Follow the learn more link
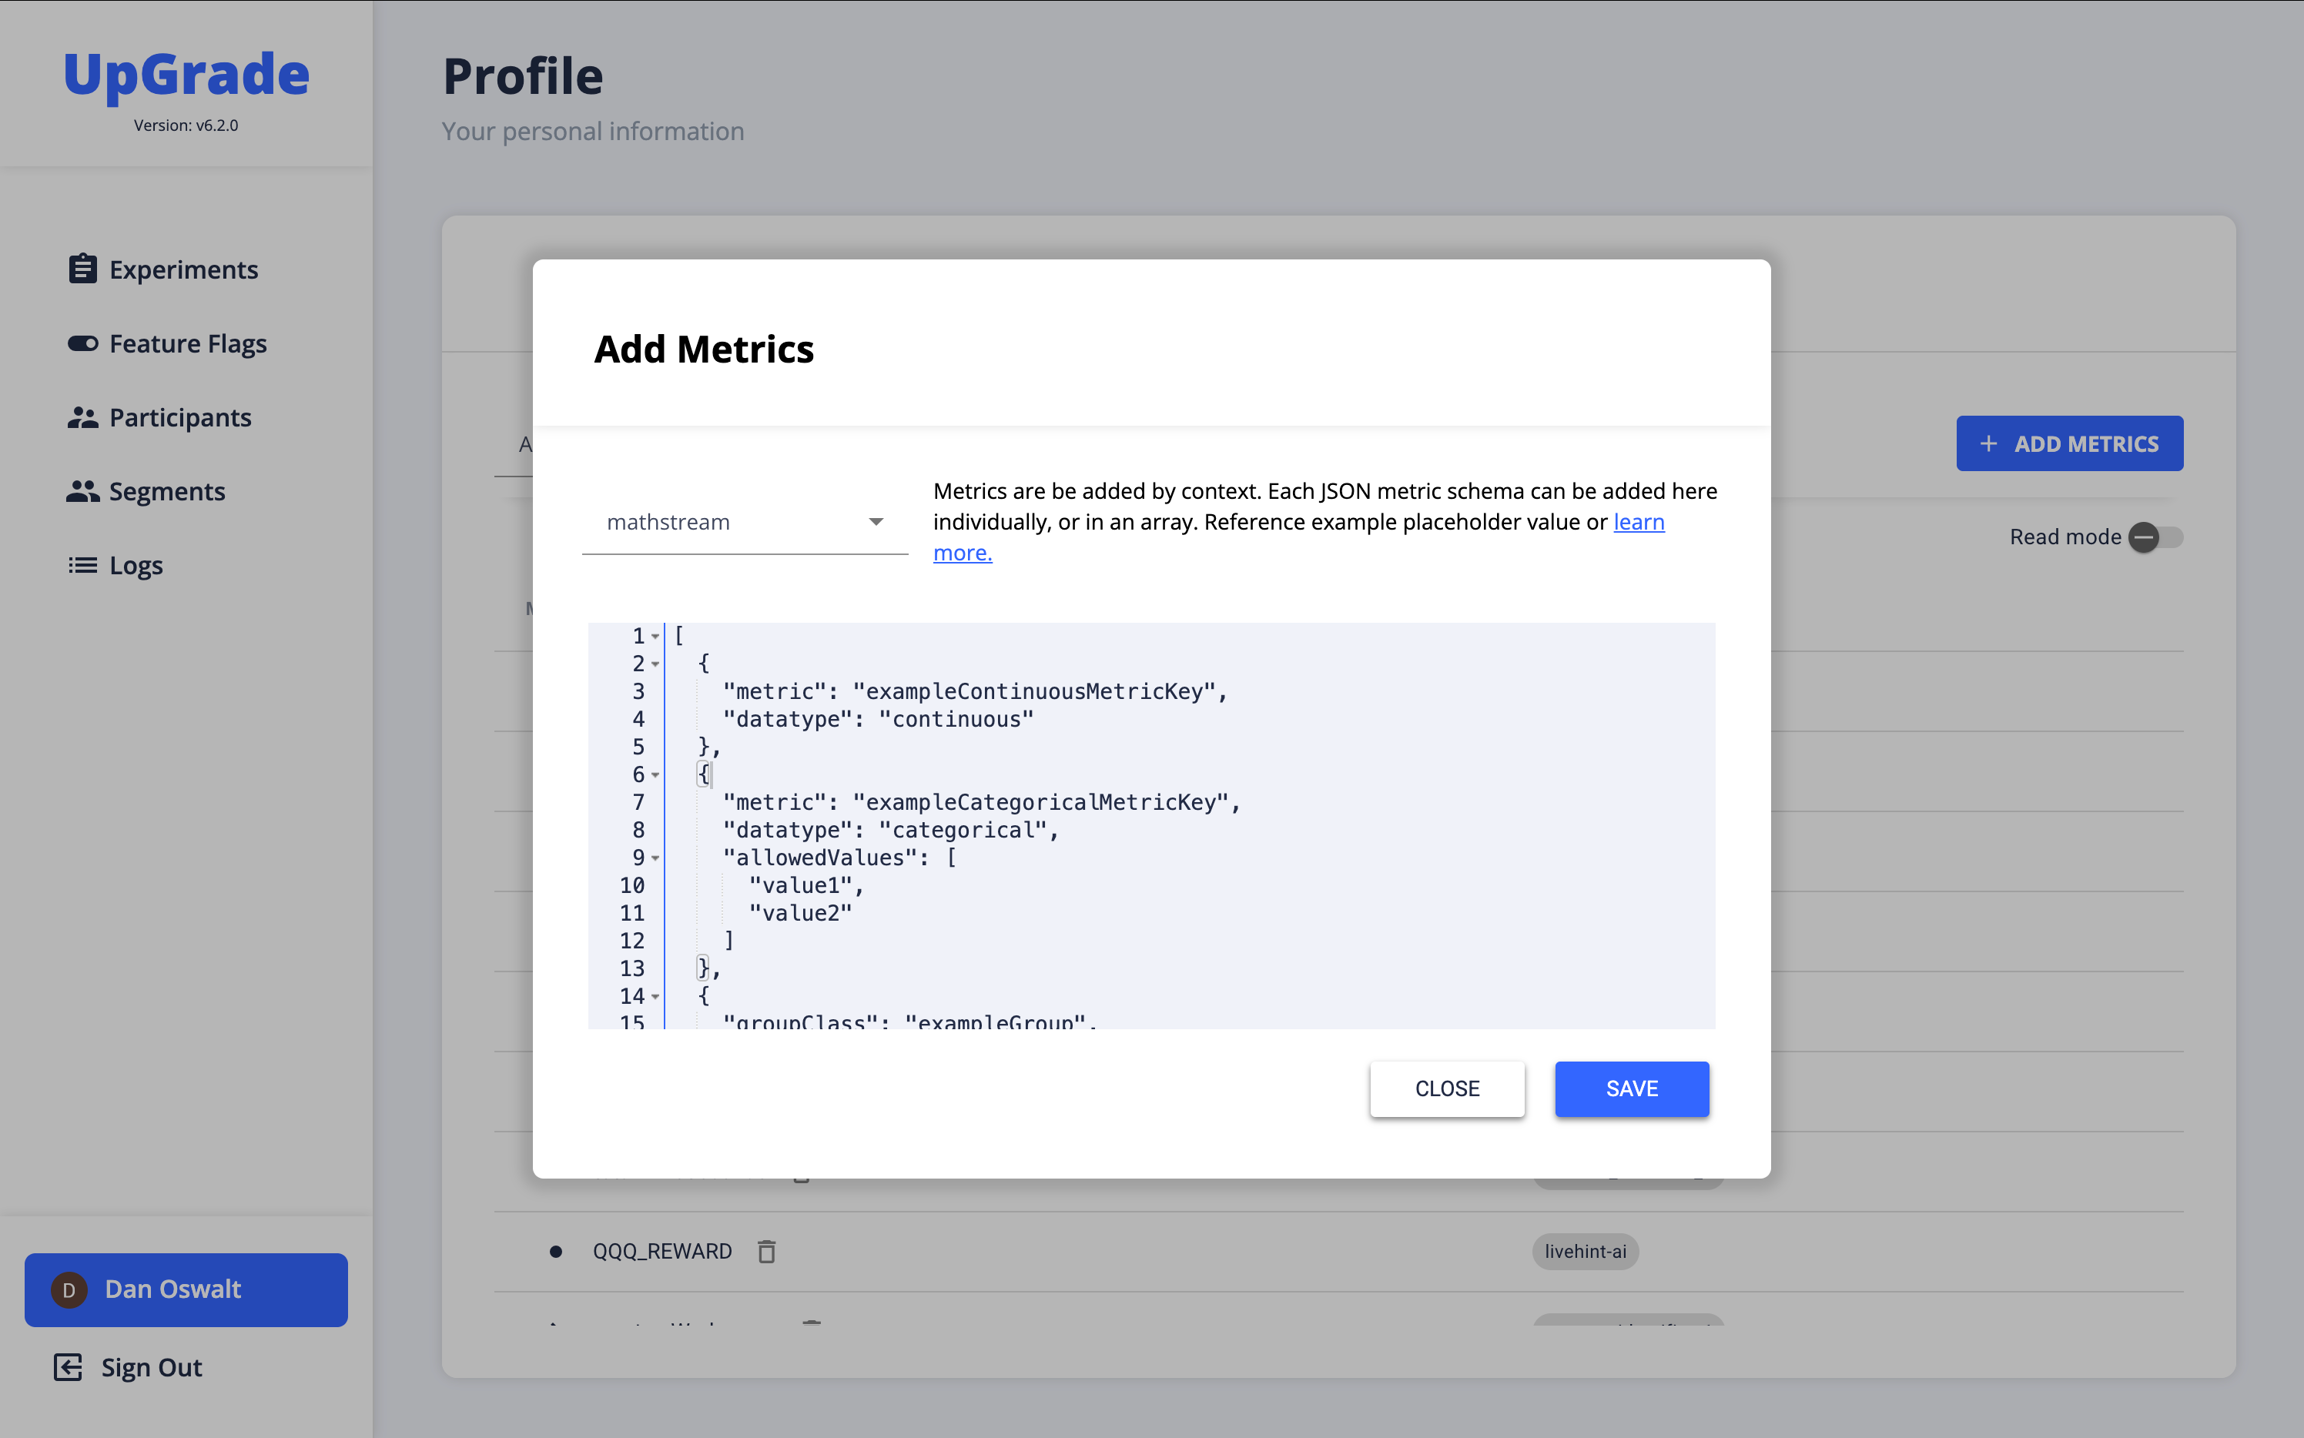Image resolution: width=2304 pixels, height=1438 pixels. [x=1638, y=522]
